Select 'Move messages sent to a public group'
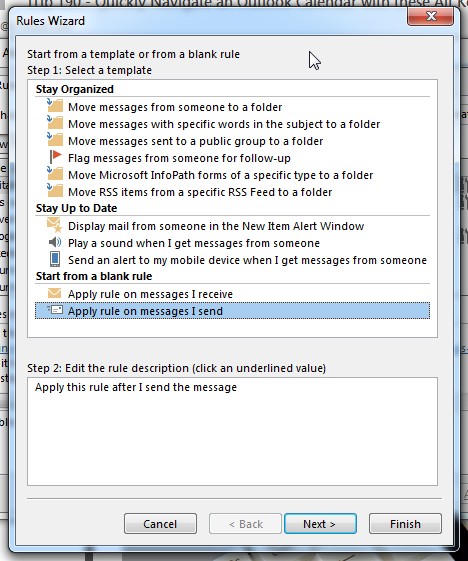 tap(195, 141)
